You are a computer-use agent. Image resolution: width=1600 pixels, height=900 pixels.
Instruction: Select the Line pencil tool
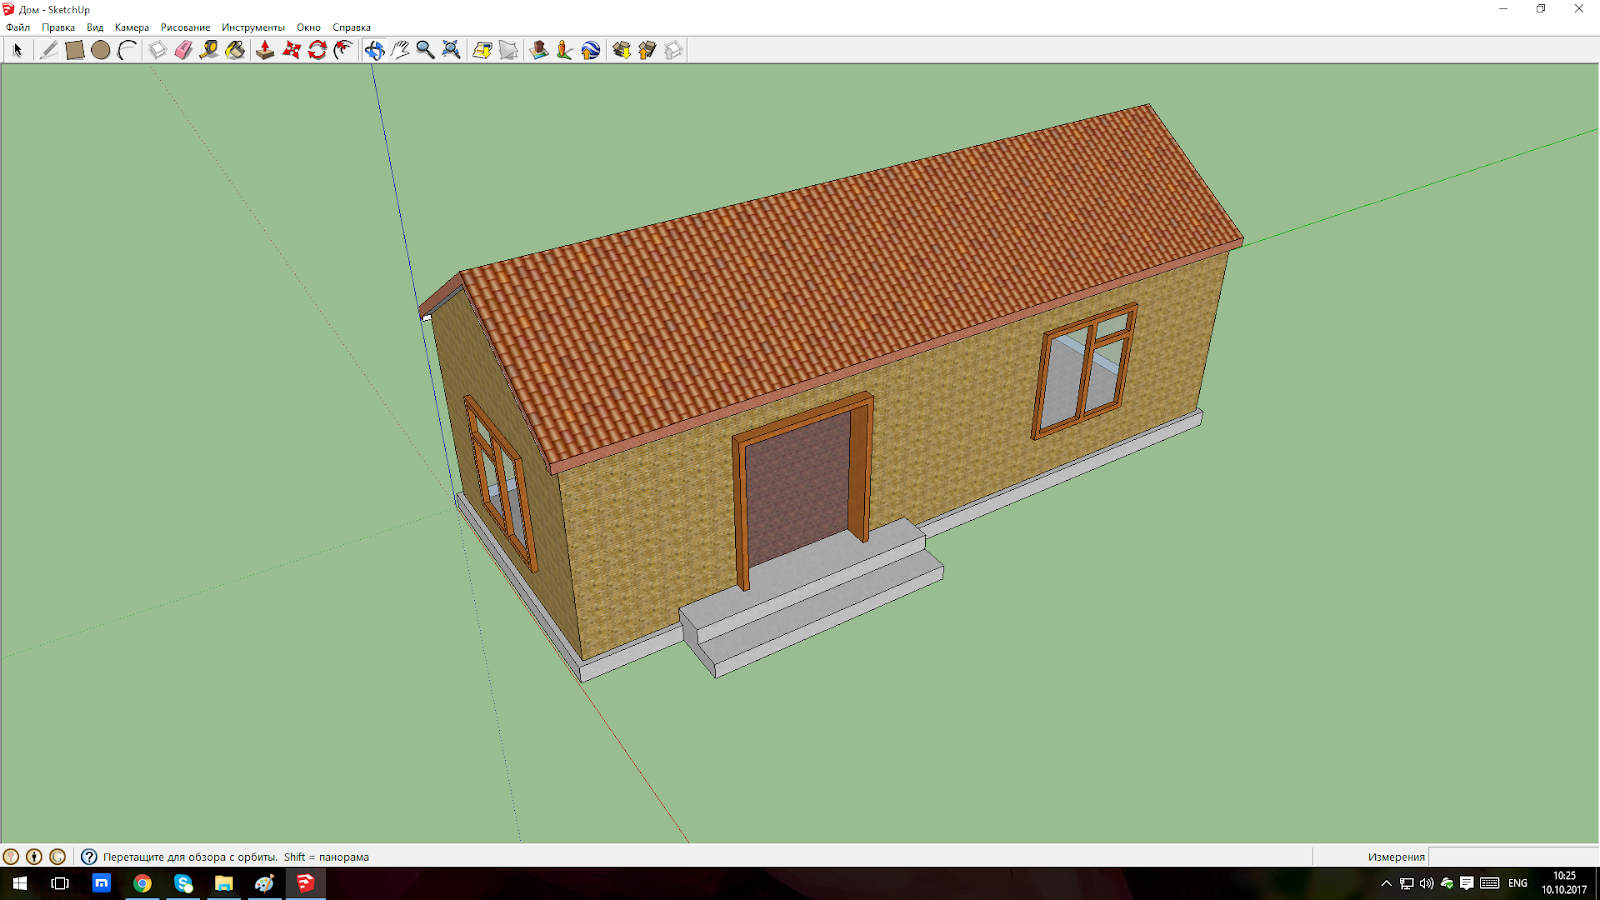point(48,50)
